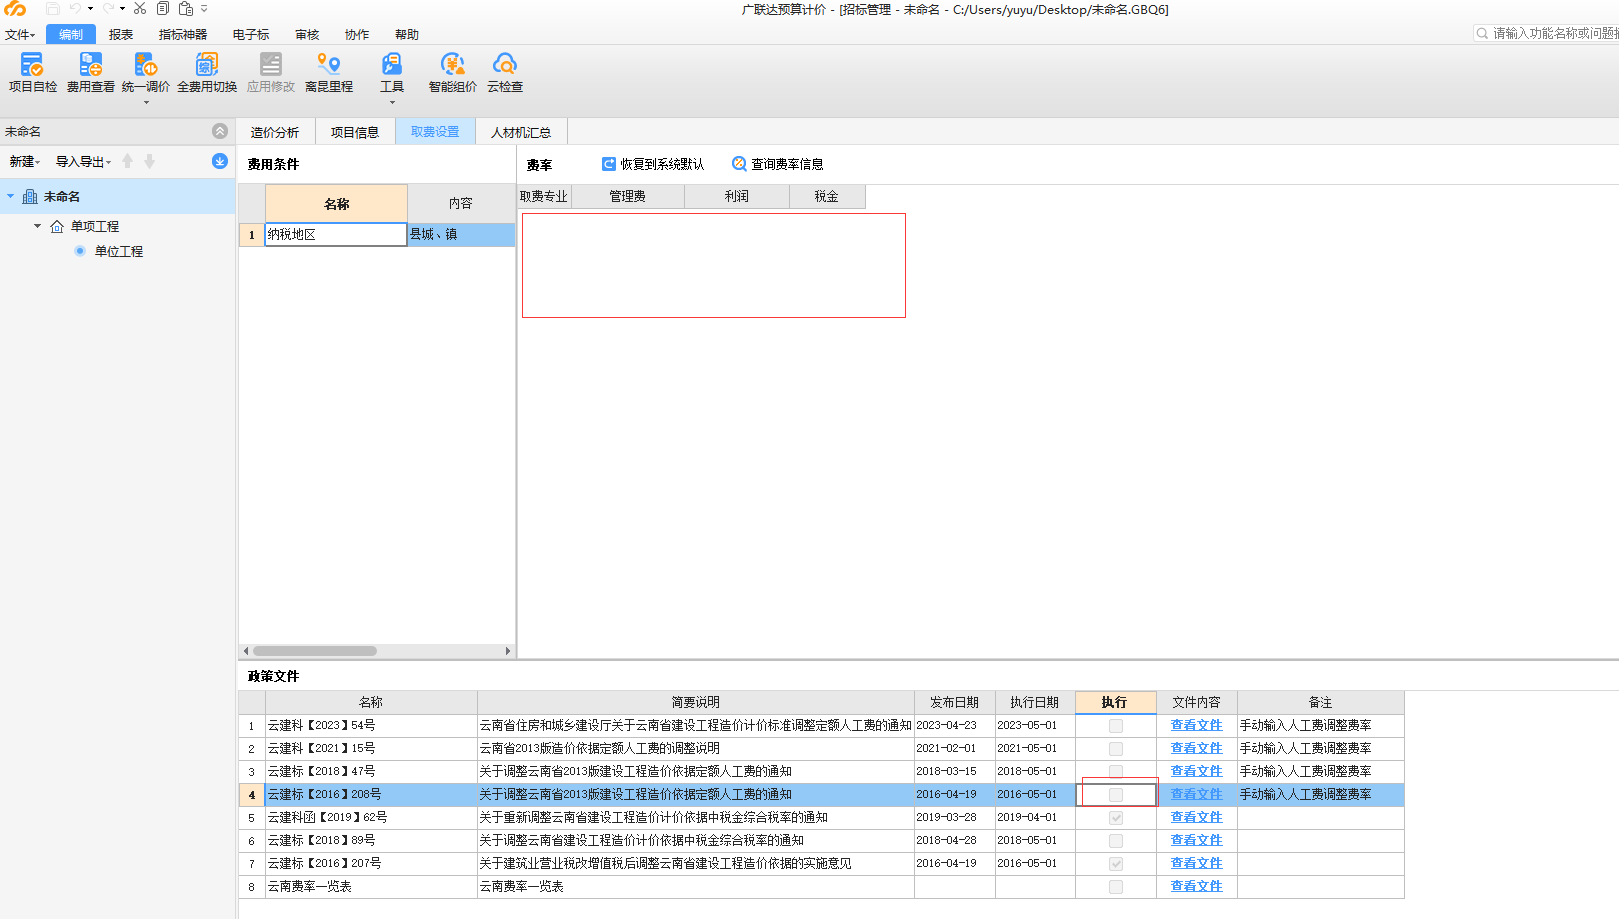Open the 审核 ribbon tab

point(307,35)
